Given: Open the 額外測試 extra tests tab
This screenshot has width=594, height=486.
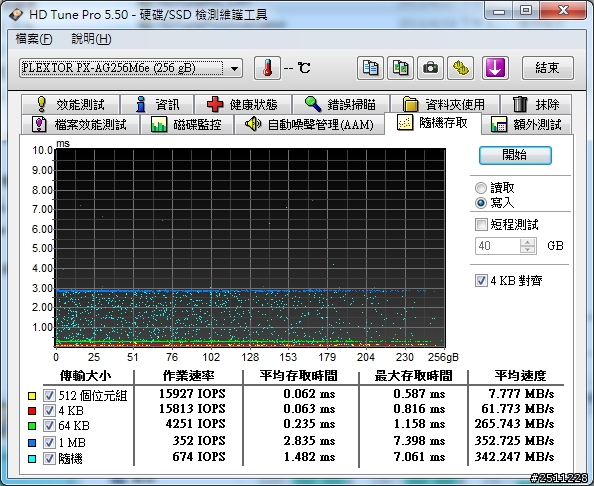Looking at the screenshot, I should coord(527,124).
